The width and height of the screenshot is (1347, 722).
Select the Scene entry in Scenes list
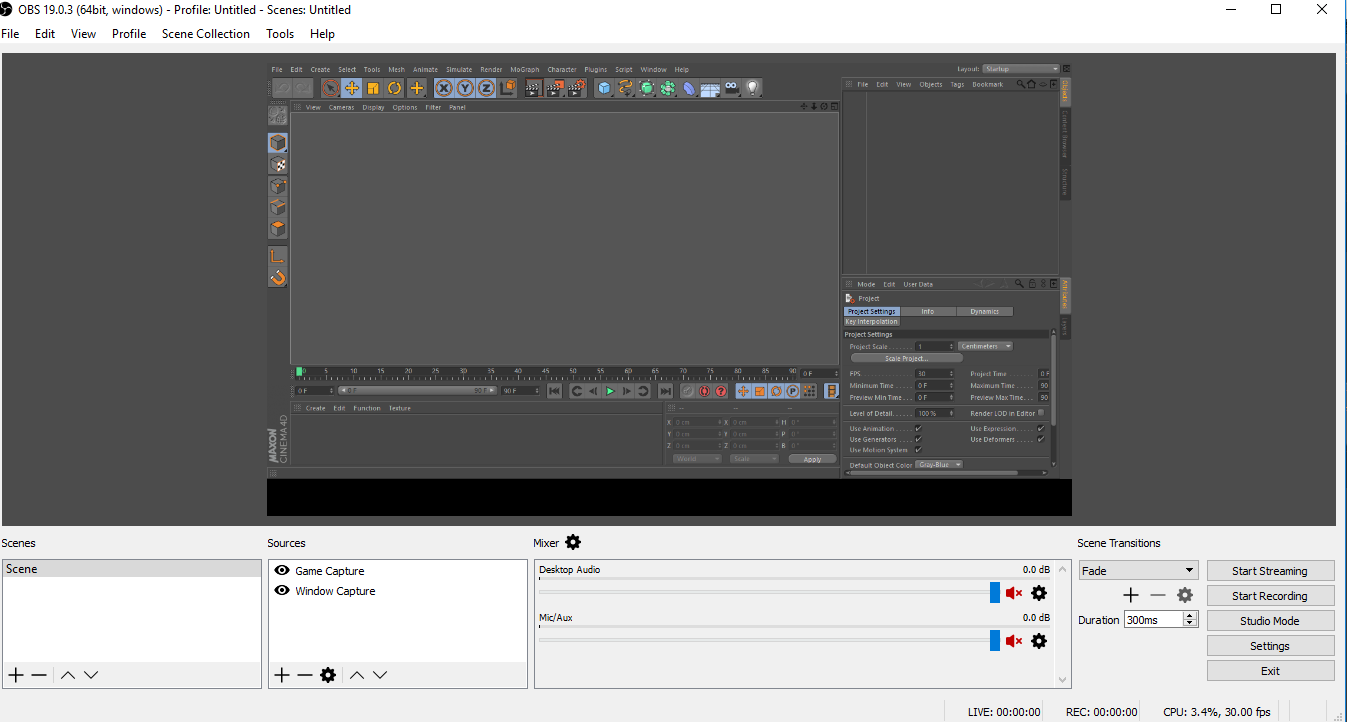[x=132, y=569]
